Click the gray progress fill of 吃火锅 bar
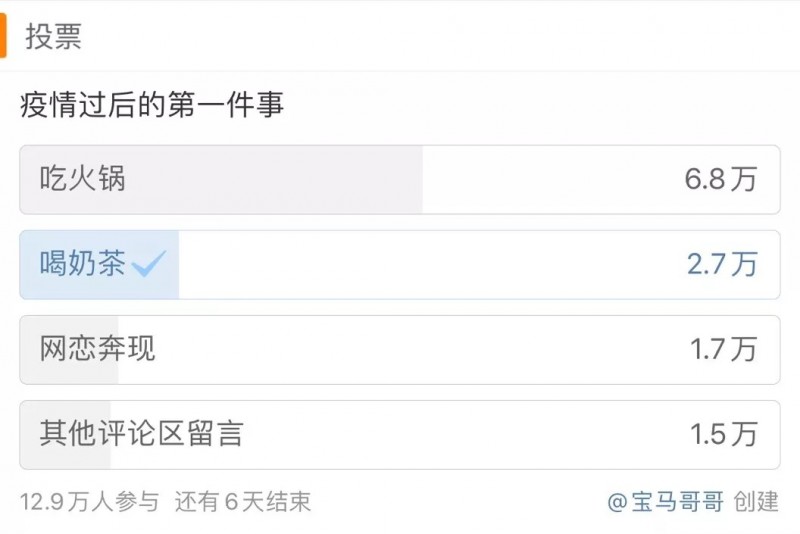 point(300,180)
